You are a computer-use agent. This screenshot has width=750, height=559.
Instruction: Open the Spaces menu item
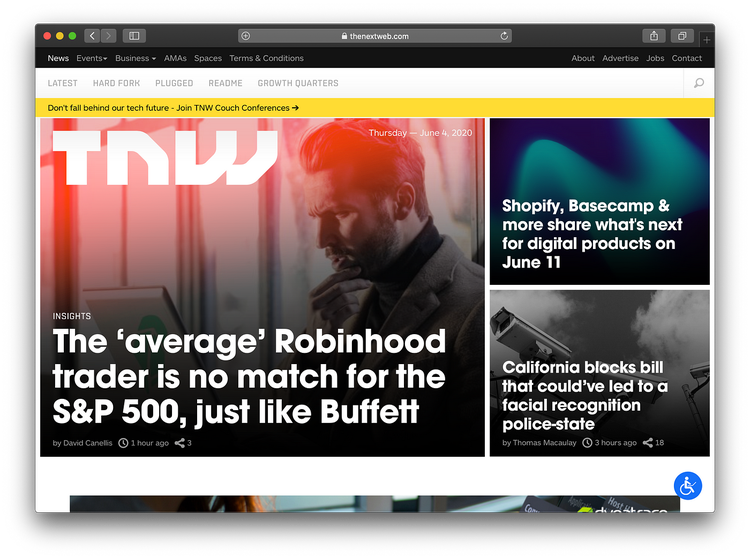point(208,58)
